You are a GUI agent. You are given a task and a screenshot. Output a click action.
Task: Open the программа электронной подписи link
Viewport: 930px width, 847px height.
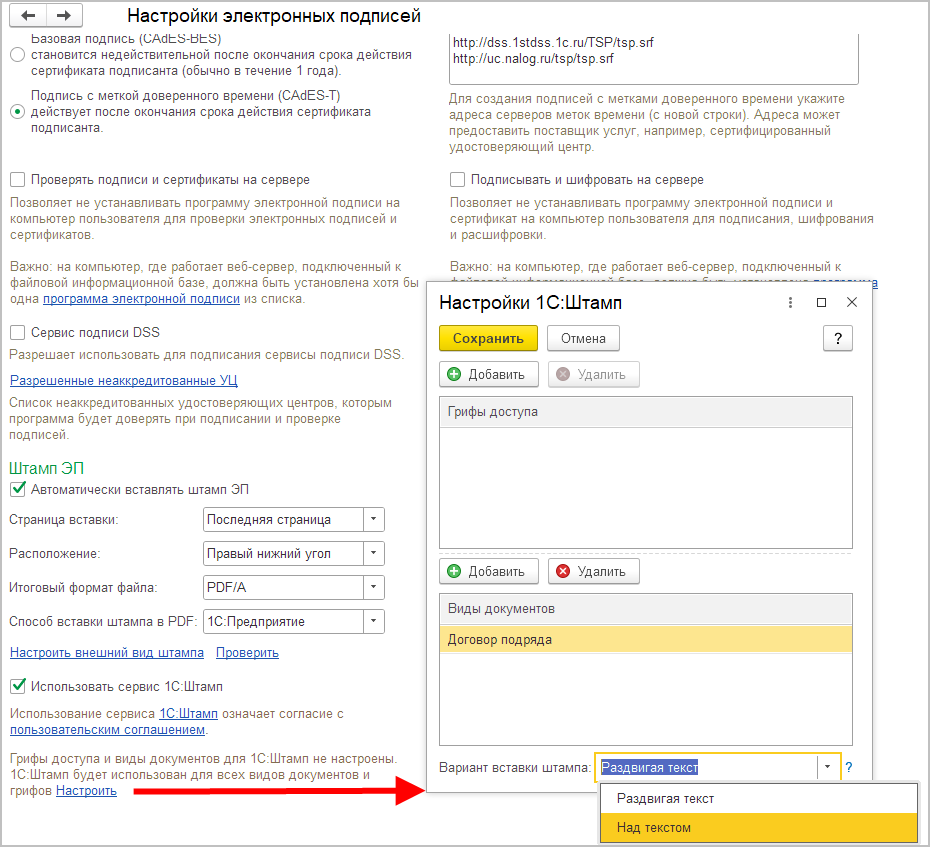pos(141,299)
